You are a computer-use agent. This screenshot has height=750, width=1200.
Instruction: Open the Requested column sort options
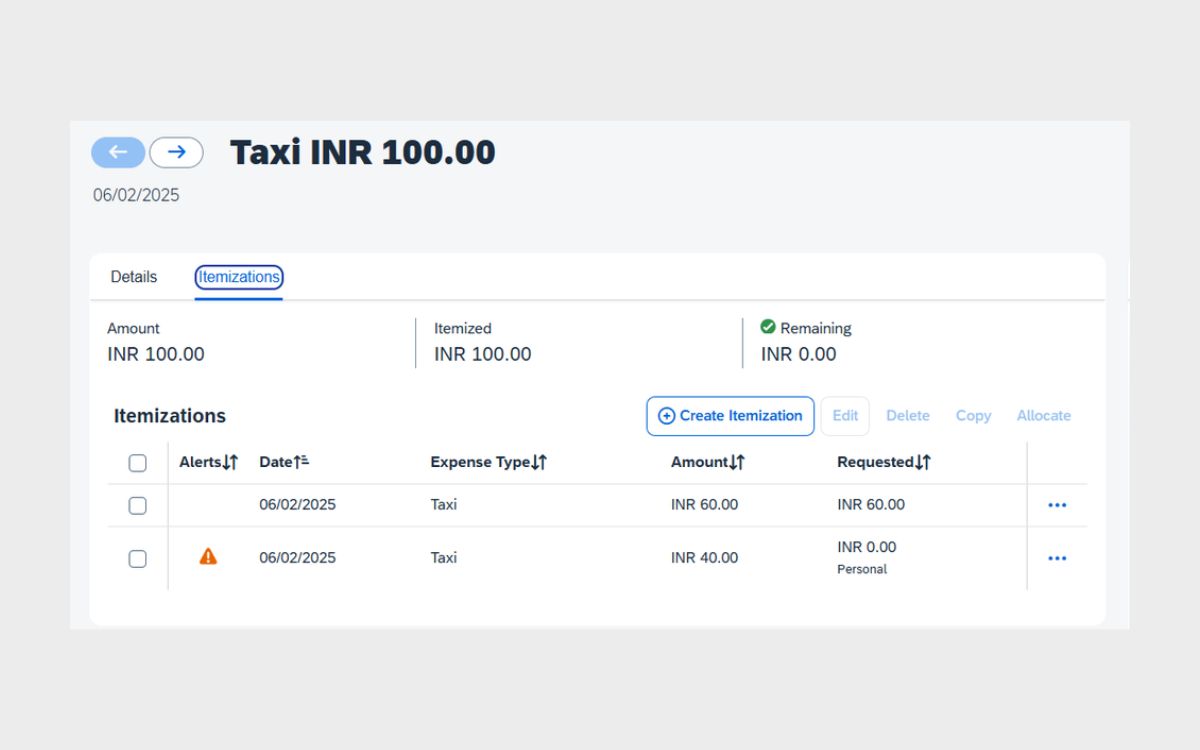click(923, 462)
